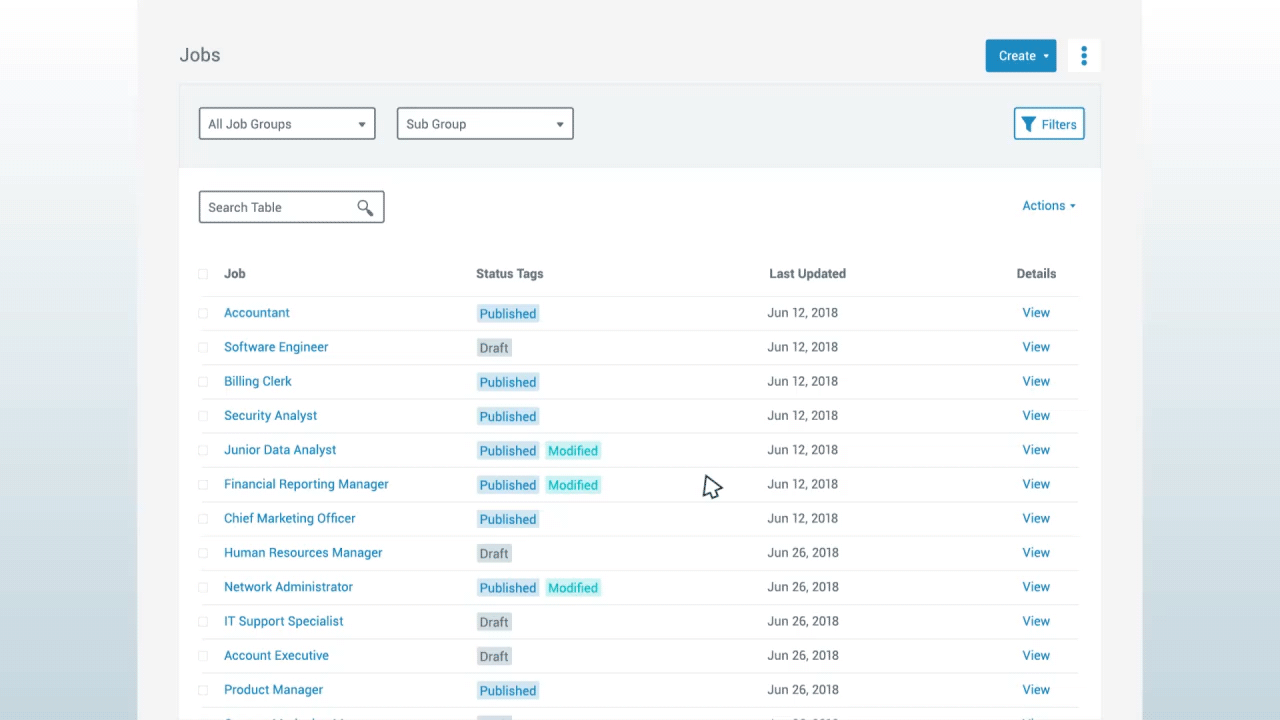1280x720 pixels.
Task: Check the Software Engineer row checkbox
Action: click(x=203, y=347)
